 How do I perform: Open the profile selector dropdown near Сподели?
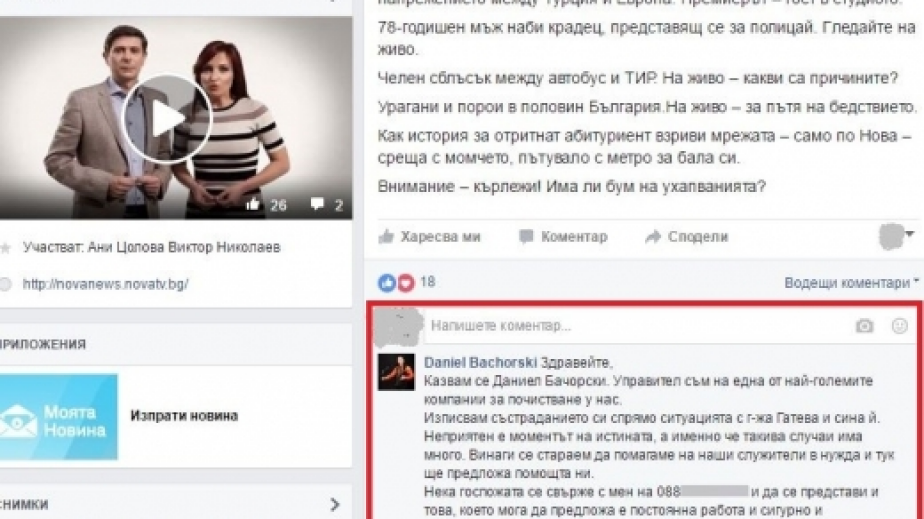[896, 236]
